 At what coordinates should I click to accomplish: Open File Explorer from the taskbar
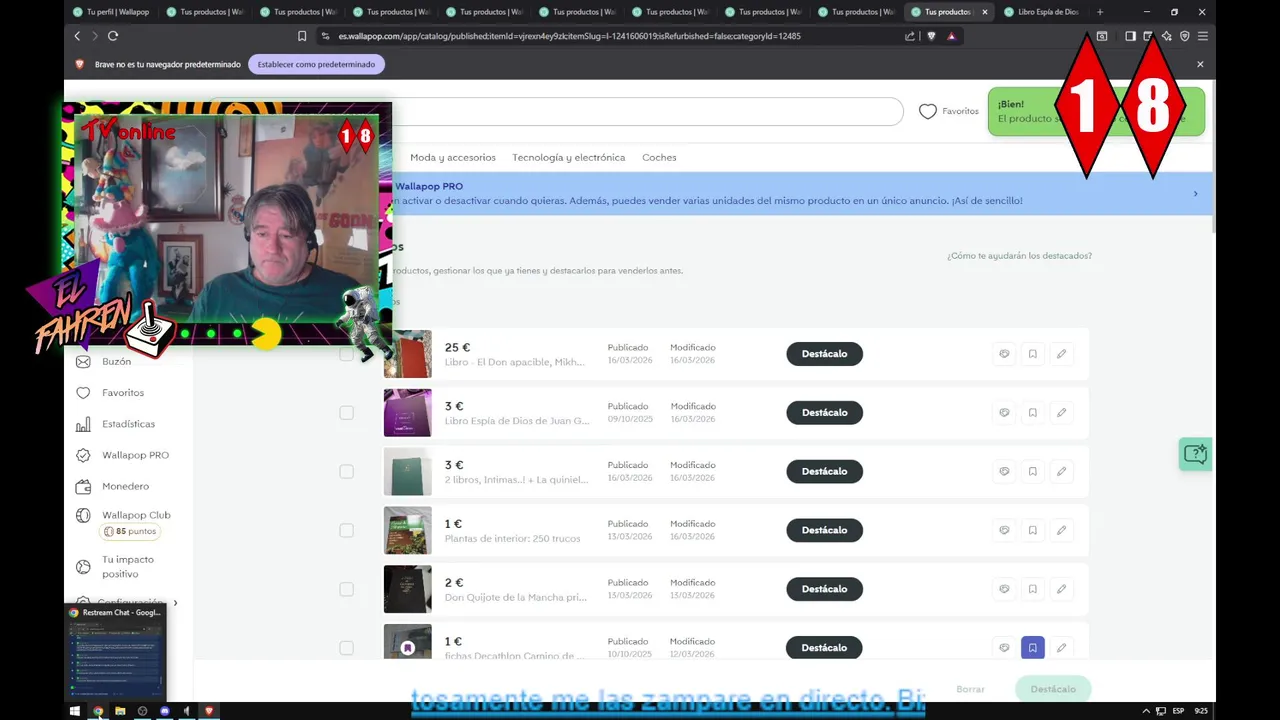pos(120,711)
